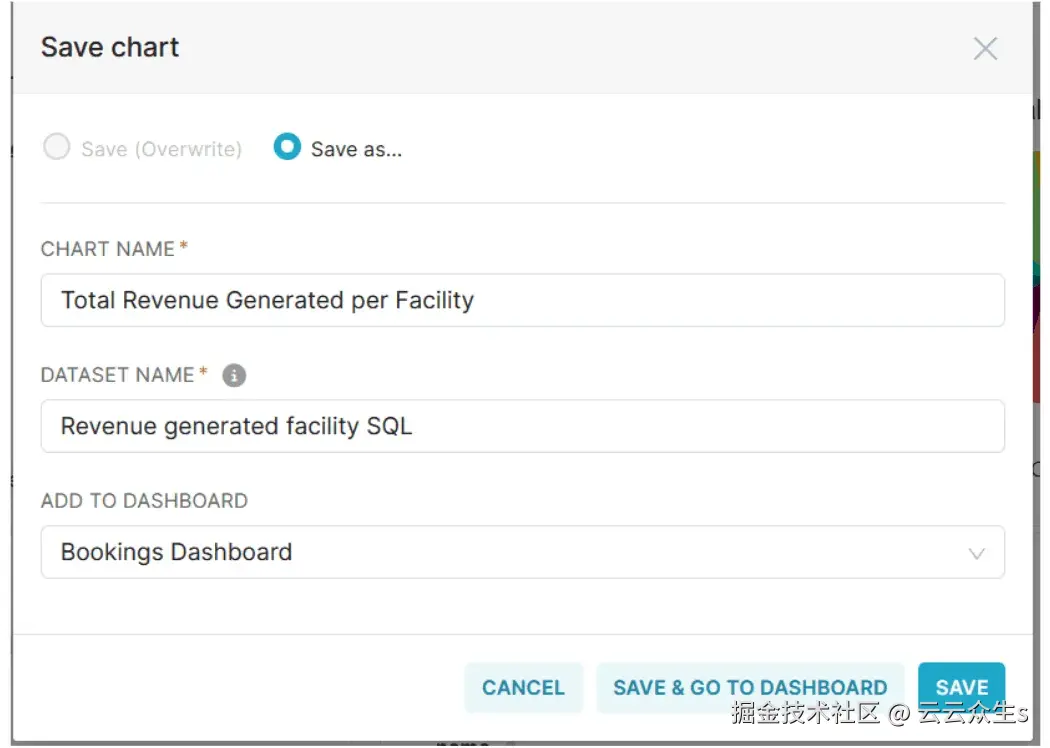Select the Save (Overwrite) radio button
Image resolution: width=1050 pixels, height=748 pixels.
[x=57, y=148]
